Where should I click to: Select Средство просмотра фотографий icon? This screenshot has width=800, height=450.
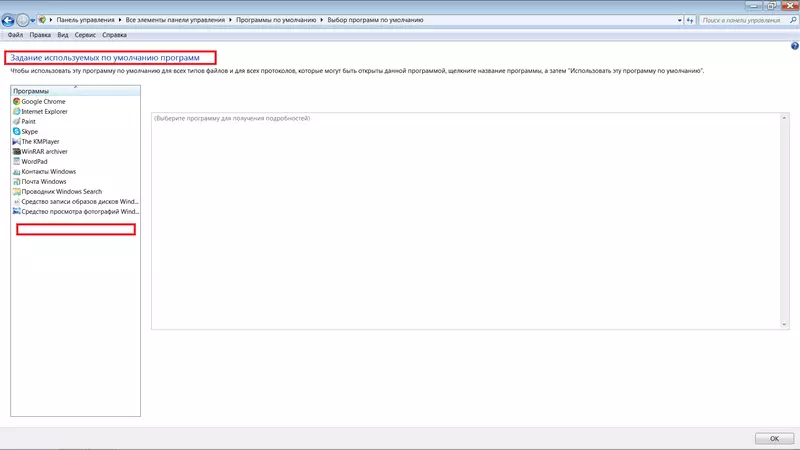tap(16, 211)
